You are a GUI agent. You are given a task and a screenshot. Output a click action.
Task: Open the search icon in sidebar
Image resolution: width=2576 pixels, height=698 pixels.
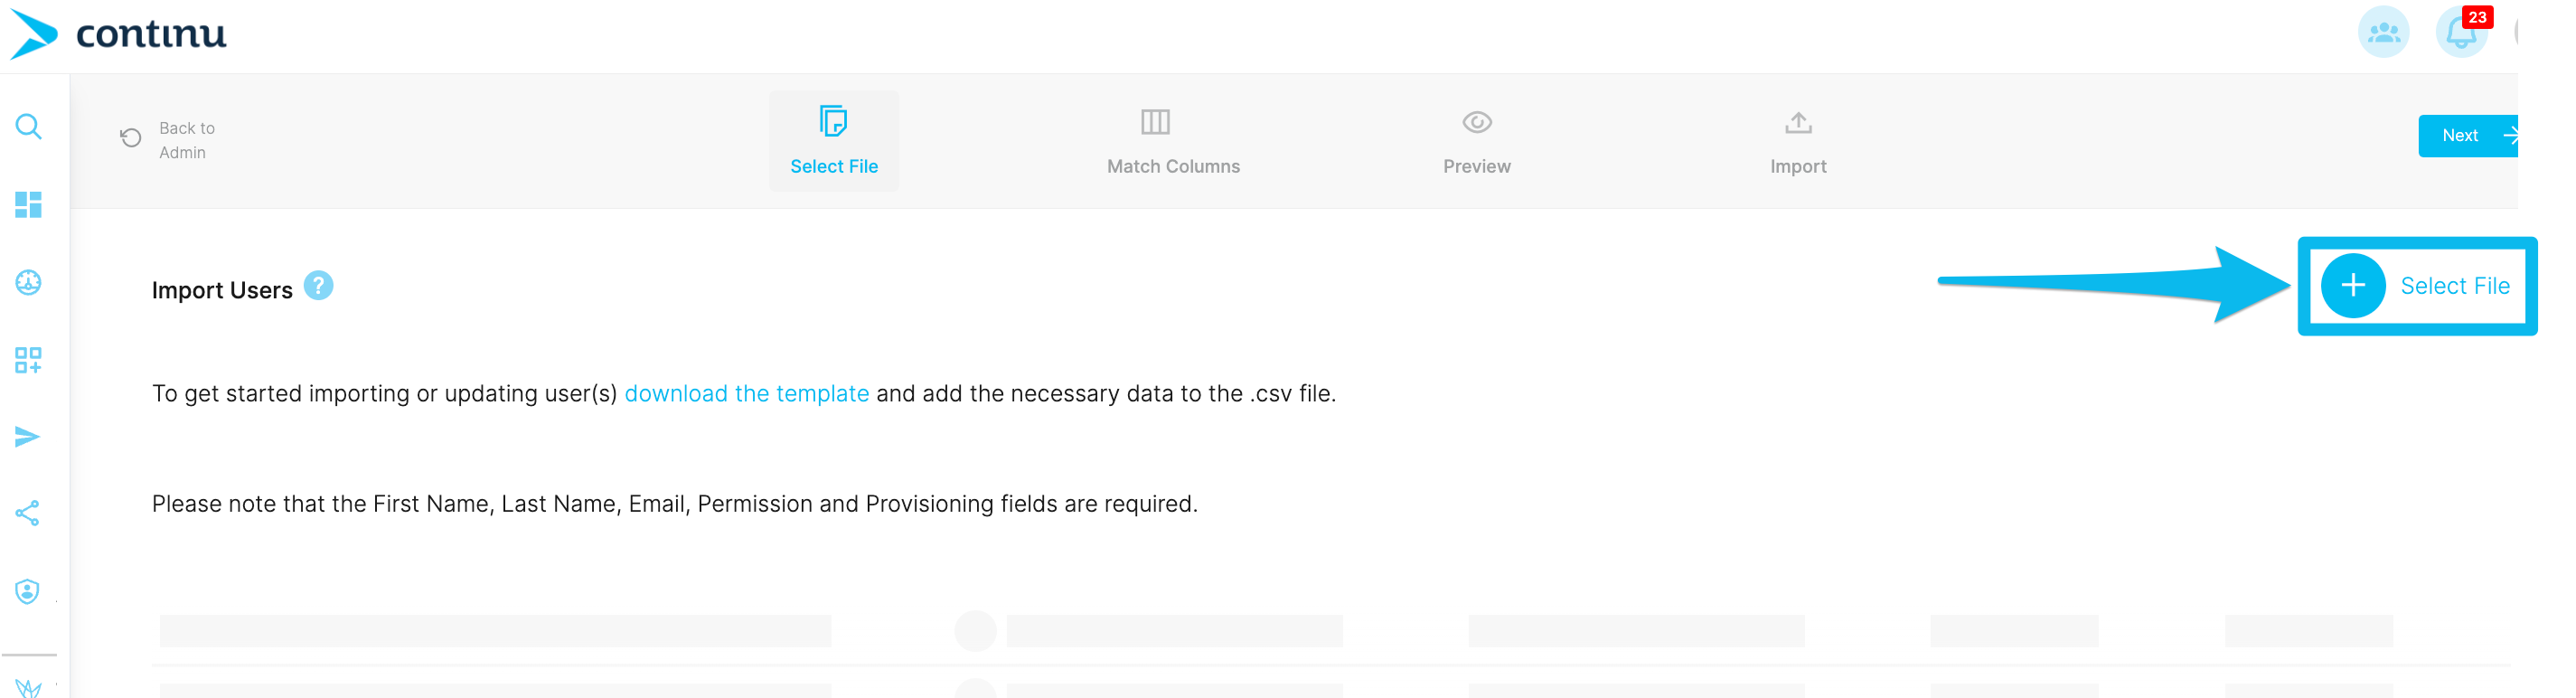28,127
